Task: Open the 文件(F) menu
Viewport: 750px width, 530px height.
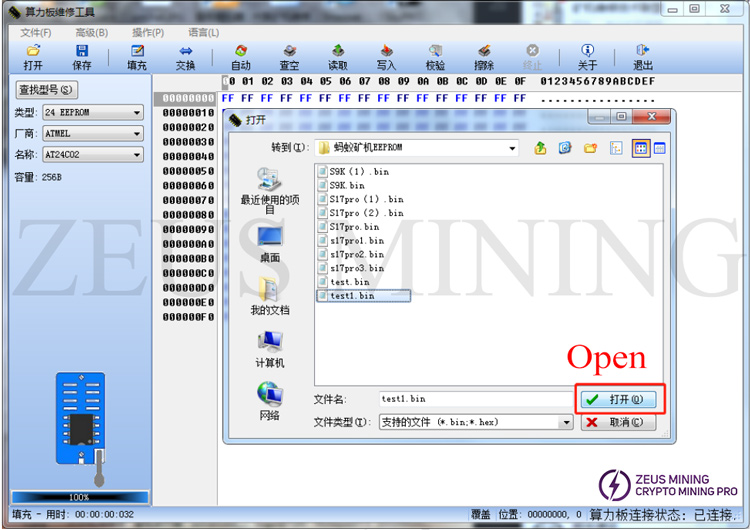Action: tap(36, 32)
